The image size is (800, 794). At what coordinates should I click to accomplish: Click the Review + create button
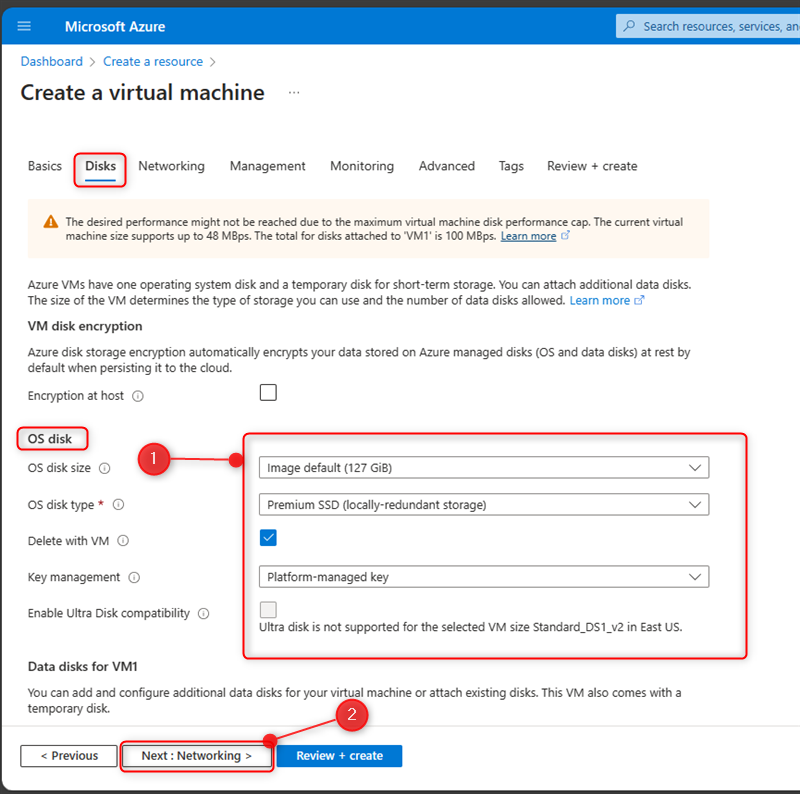pyautogui.click(x=339, y=756)
